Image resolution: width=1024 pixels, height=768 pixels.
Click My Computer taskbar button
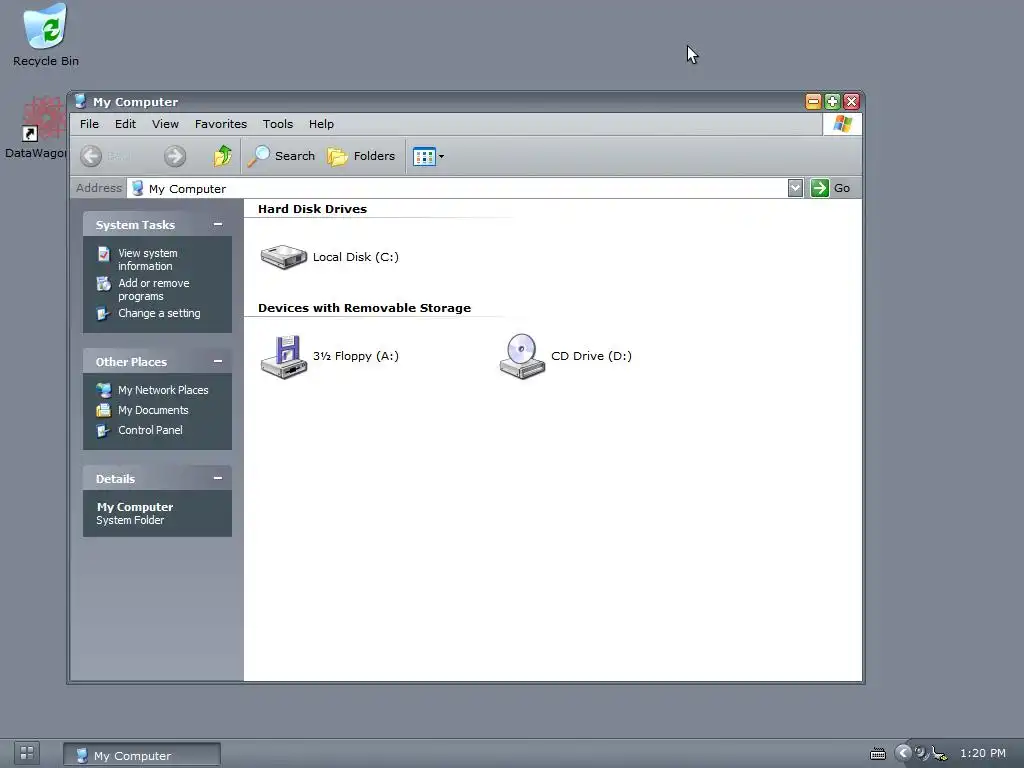(142, 755)
